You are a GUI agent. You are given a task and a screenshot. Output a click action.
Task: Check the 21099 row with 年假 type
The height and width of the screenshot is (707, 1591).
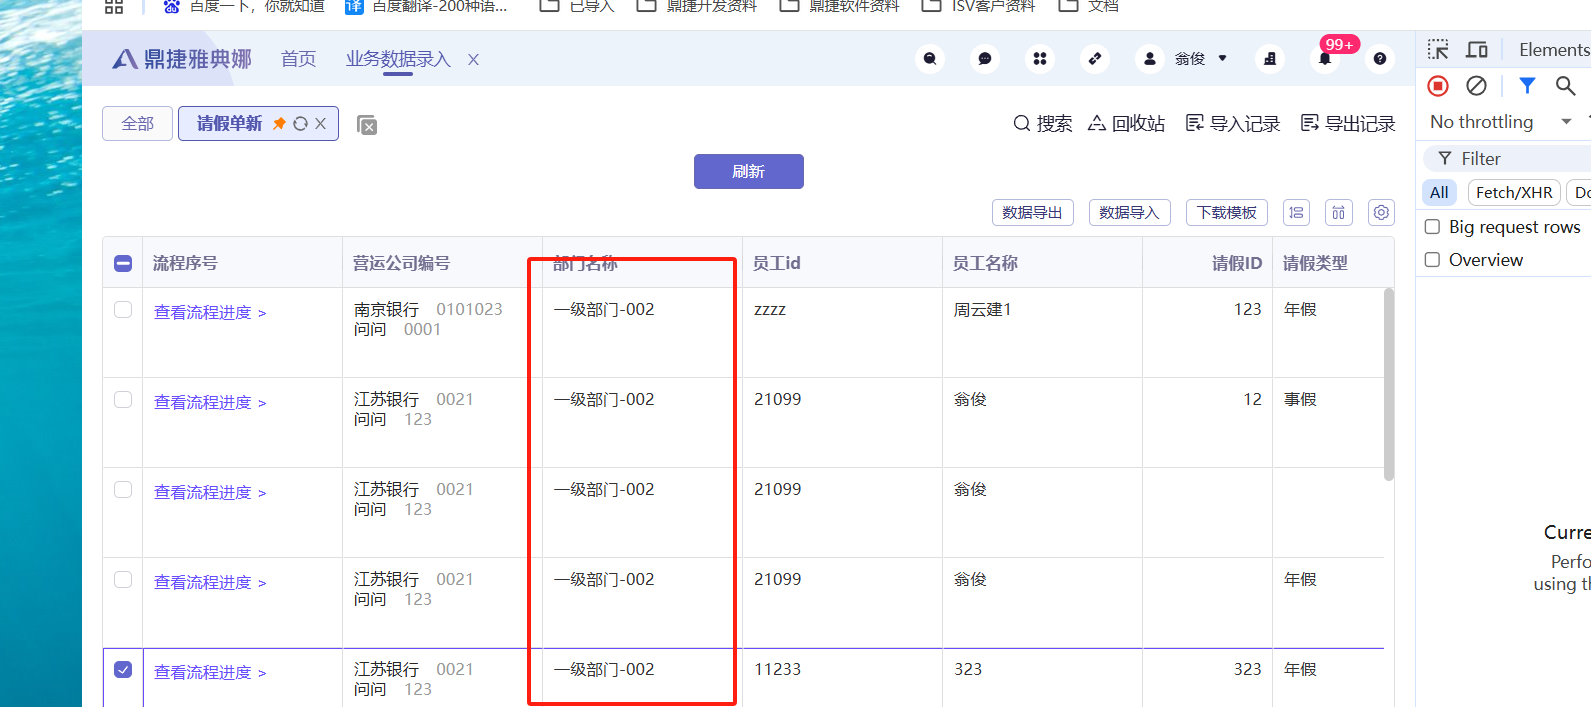click(123, 580)
